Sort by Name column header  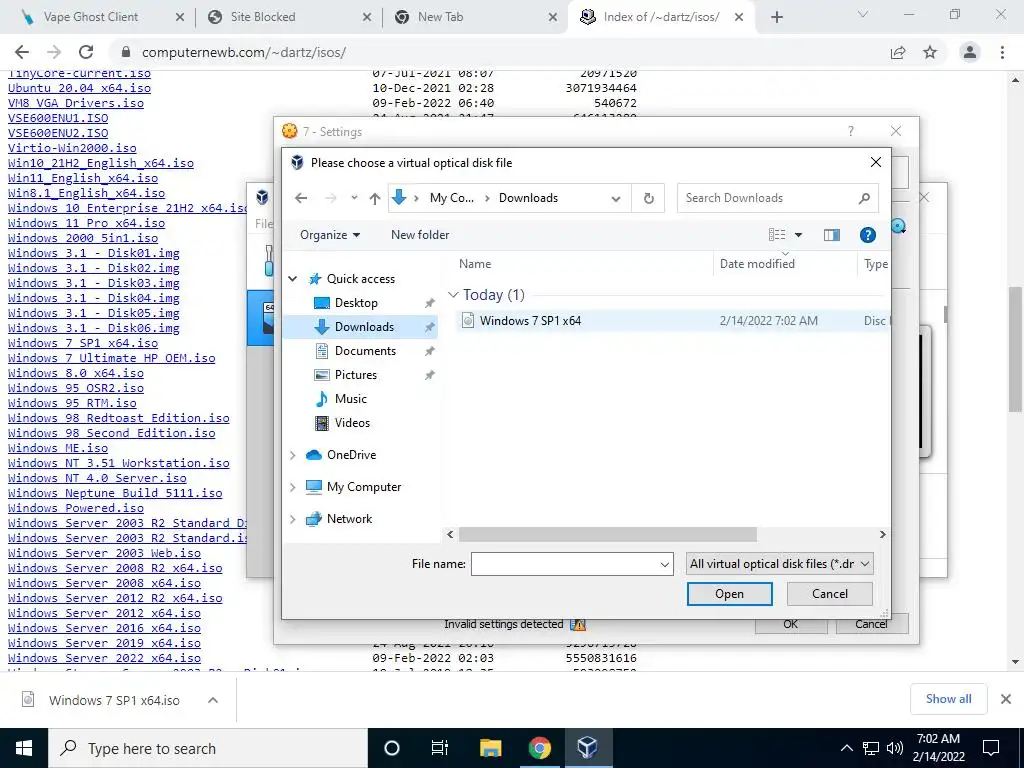[475, 264]
